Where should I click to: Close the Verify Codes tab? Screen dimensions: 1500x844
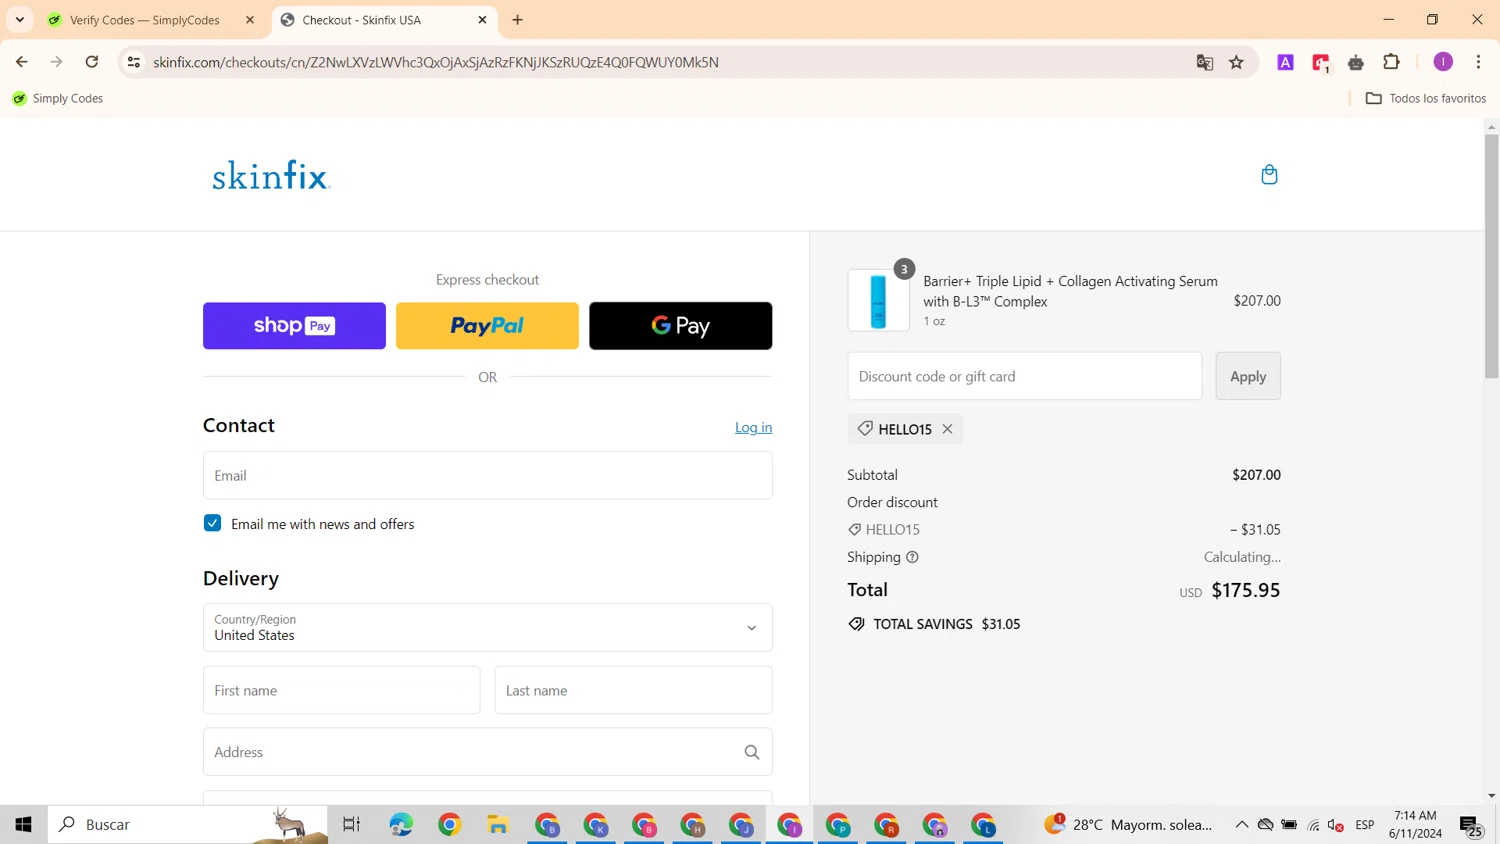(x=250, y=20)
